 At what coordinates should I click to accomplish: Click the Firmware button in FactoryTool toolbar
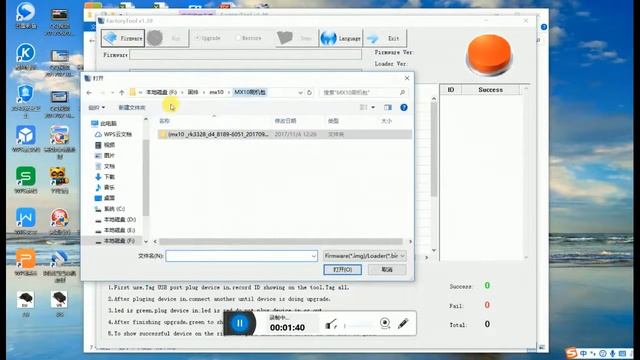(x=123, y=38)
